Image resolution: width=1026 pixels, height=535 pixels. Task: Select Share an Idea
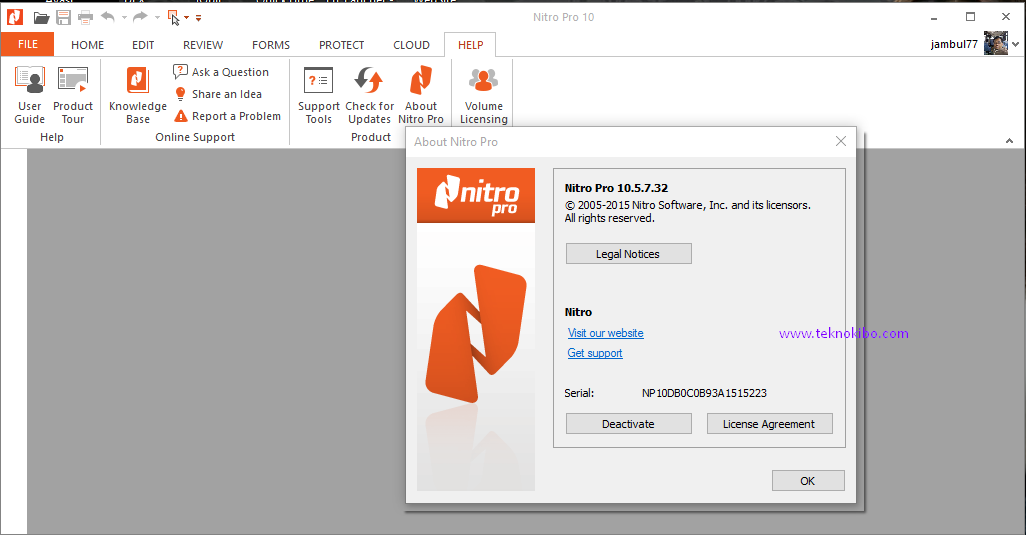[218, 94]
